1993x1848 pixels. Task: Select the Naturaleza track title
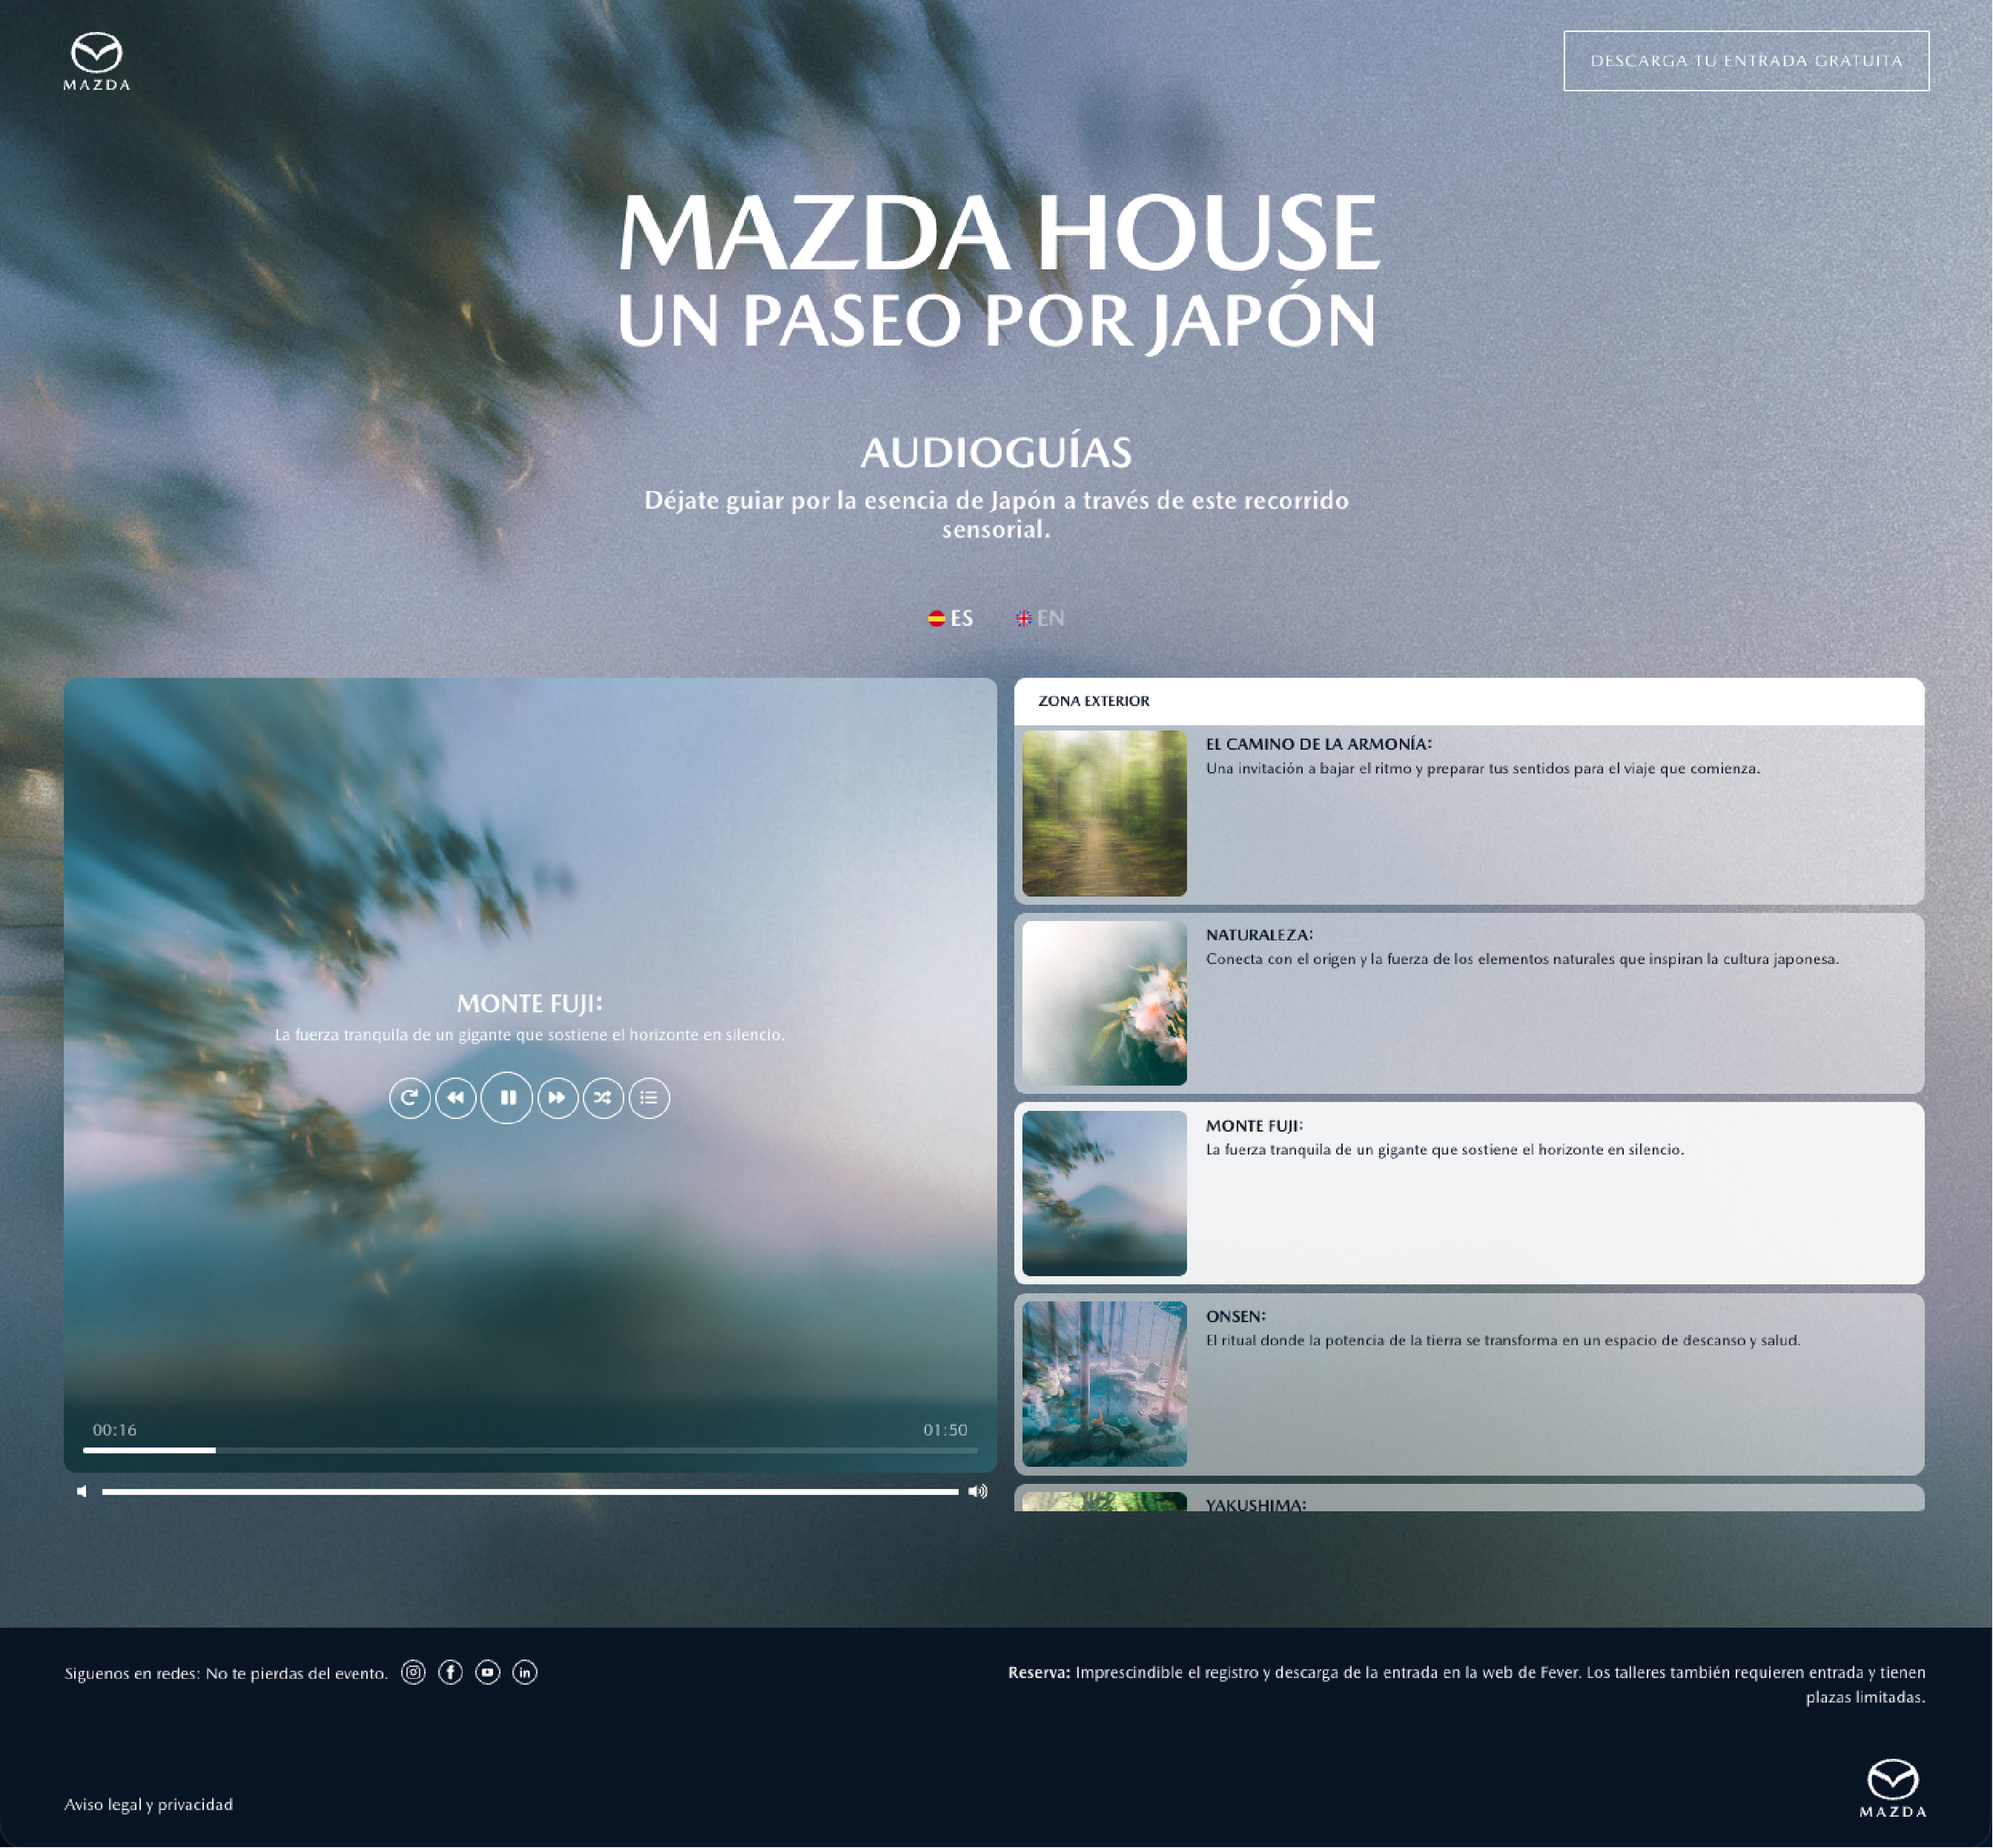1259,935
